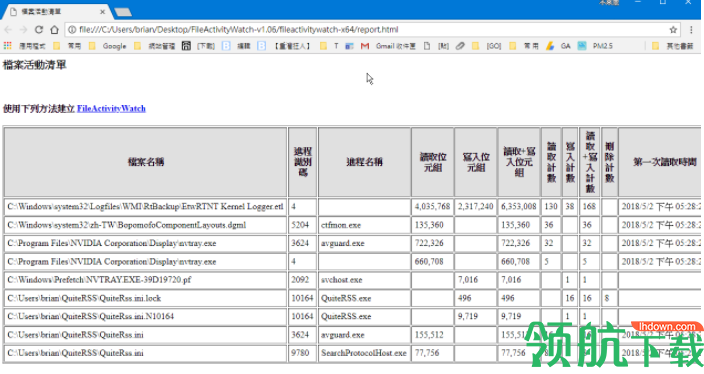Open the Apps grid shortcut in bookmarks bar
The height and width of the screenshot is (374, 704).
click(x=7, y=46)
